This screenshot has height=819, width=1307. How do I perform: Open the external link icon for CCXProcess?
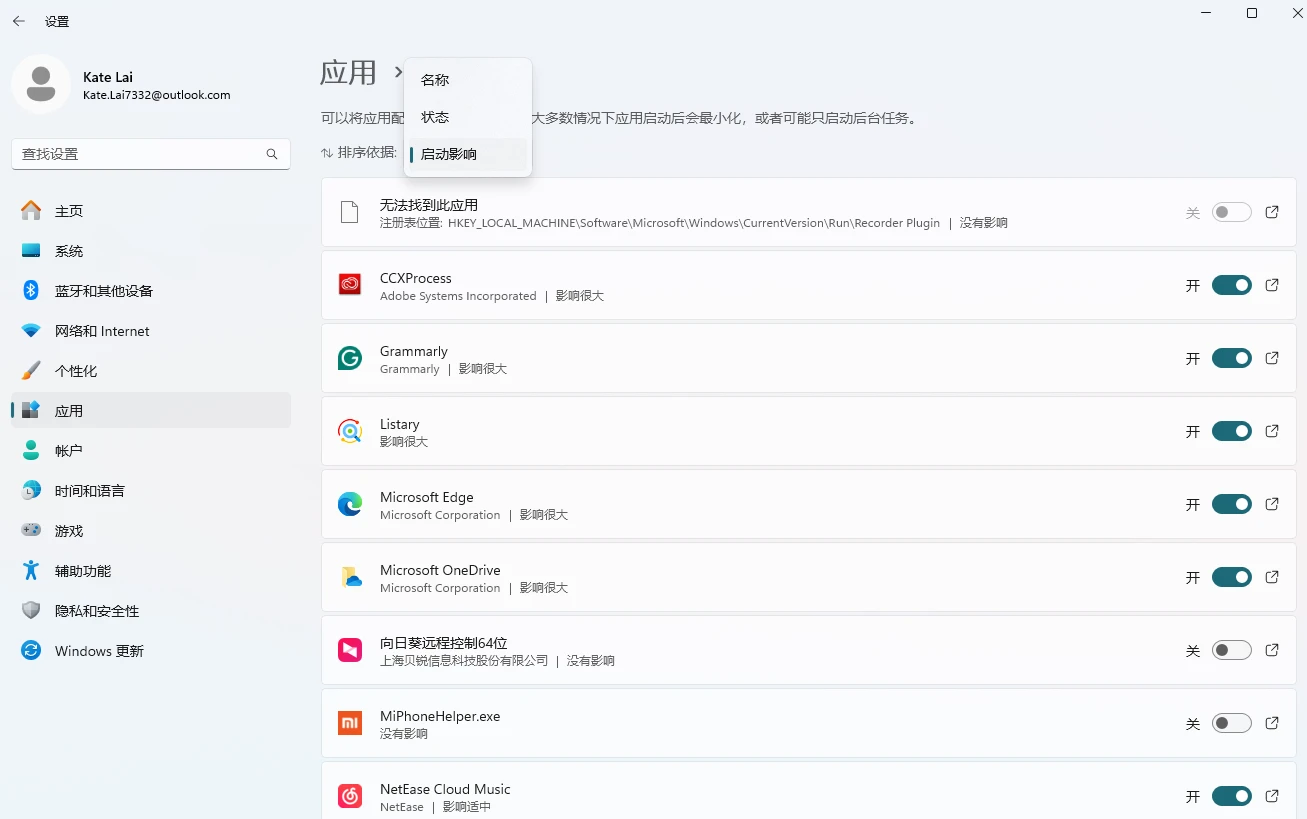1272,285
